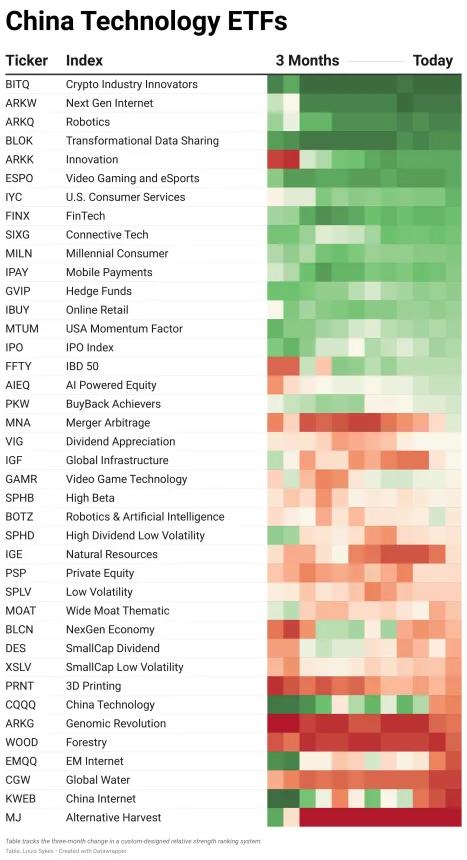Select the BOTZ Robotics & Artificial Intelligence row
This screenshot has width=467, height=860.
(233, 517)
